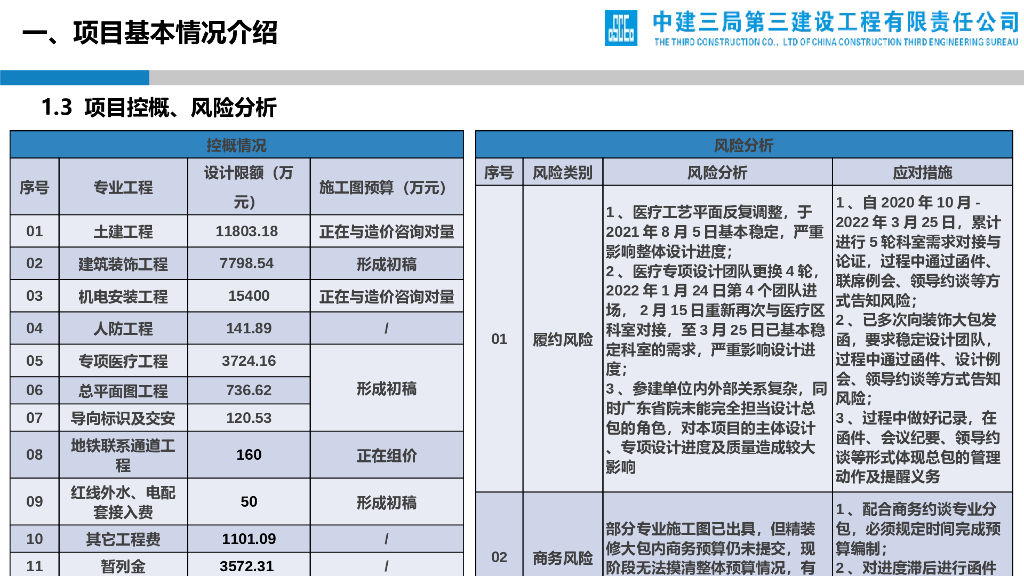Click the slide title 一、项目基本情况介绍

(150, 33)
